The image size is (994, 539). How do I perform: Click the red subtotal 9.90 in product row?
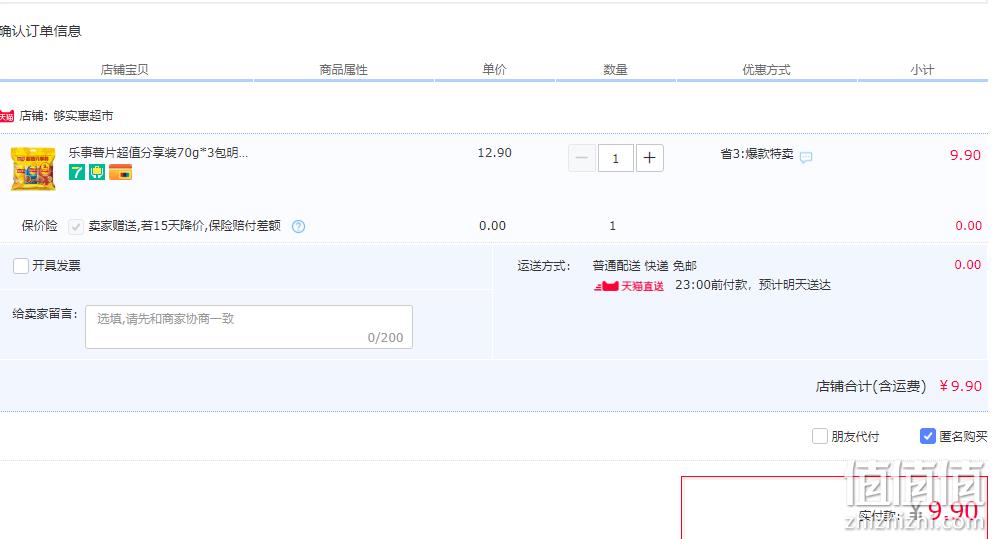(x=965, y=155)
